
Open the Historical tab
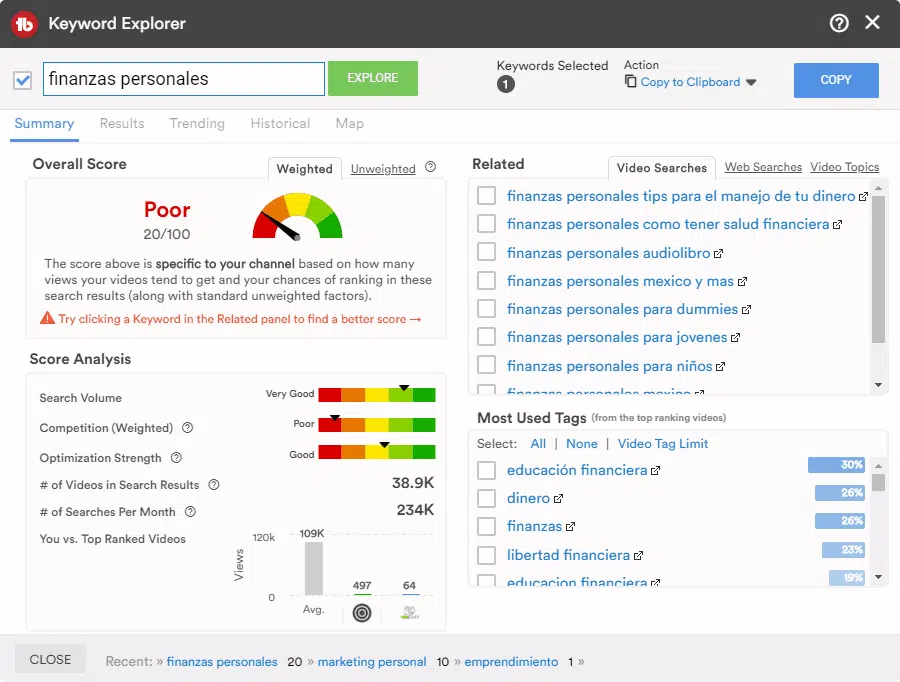pos(280,123)
